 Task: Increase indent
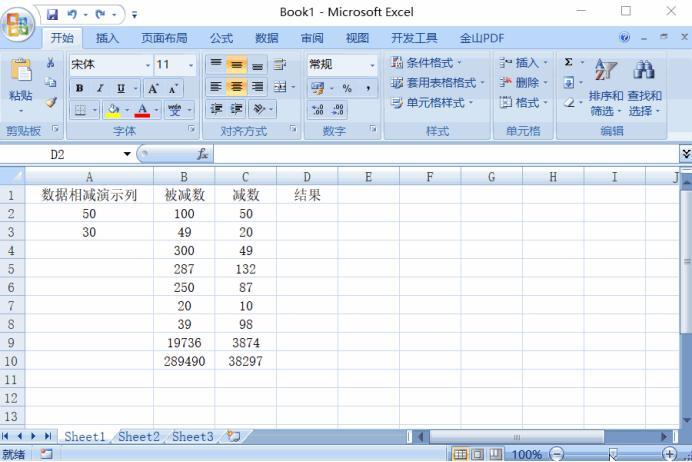pyautogui.click(x=237, y=109)
